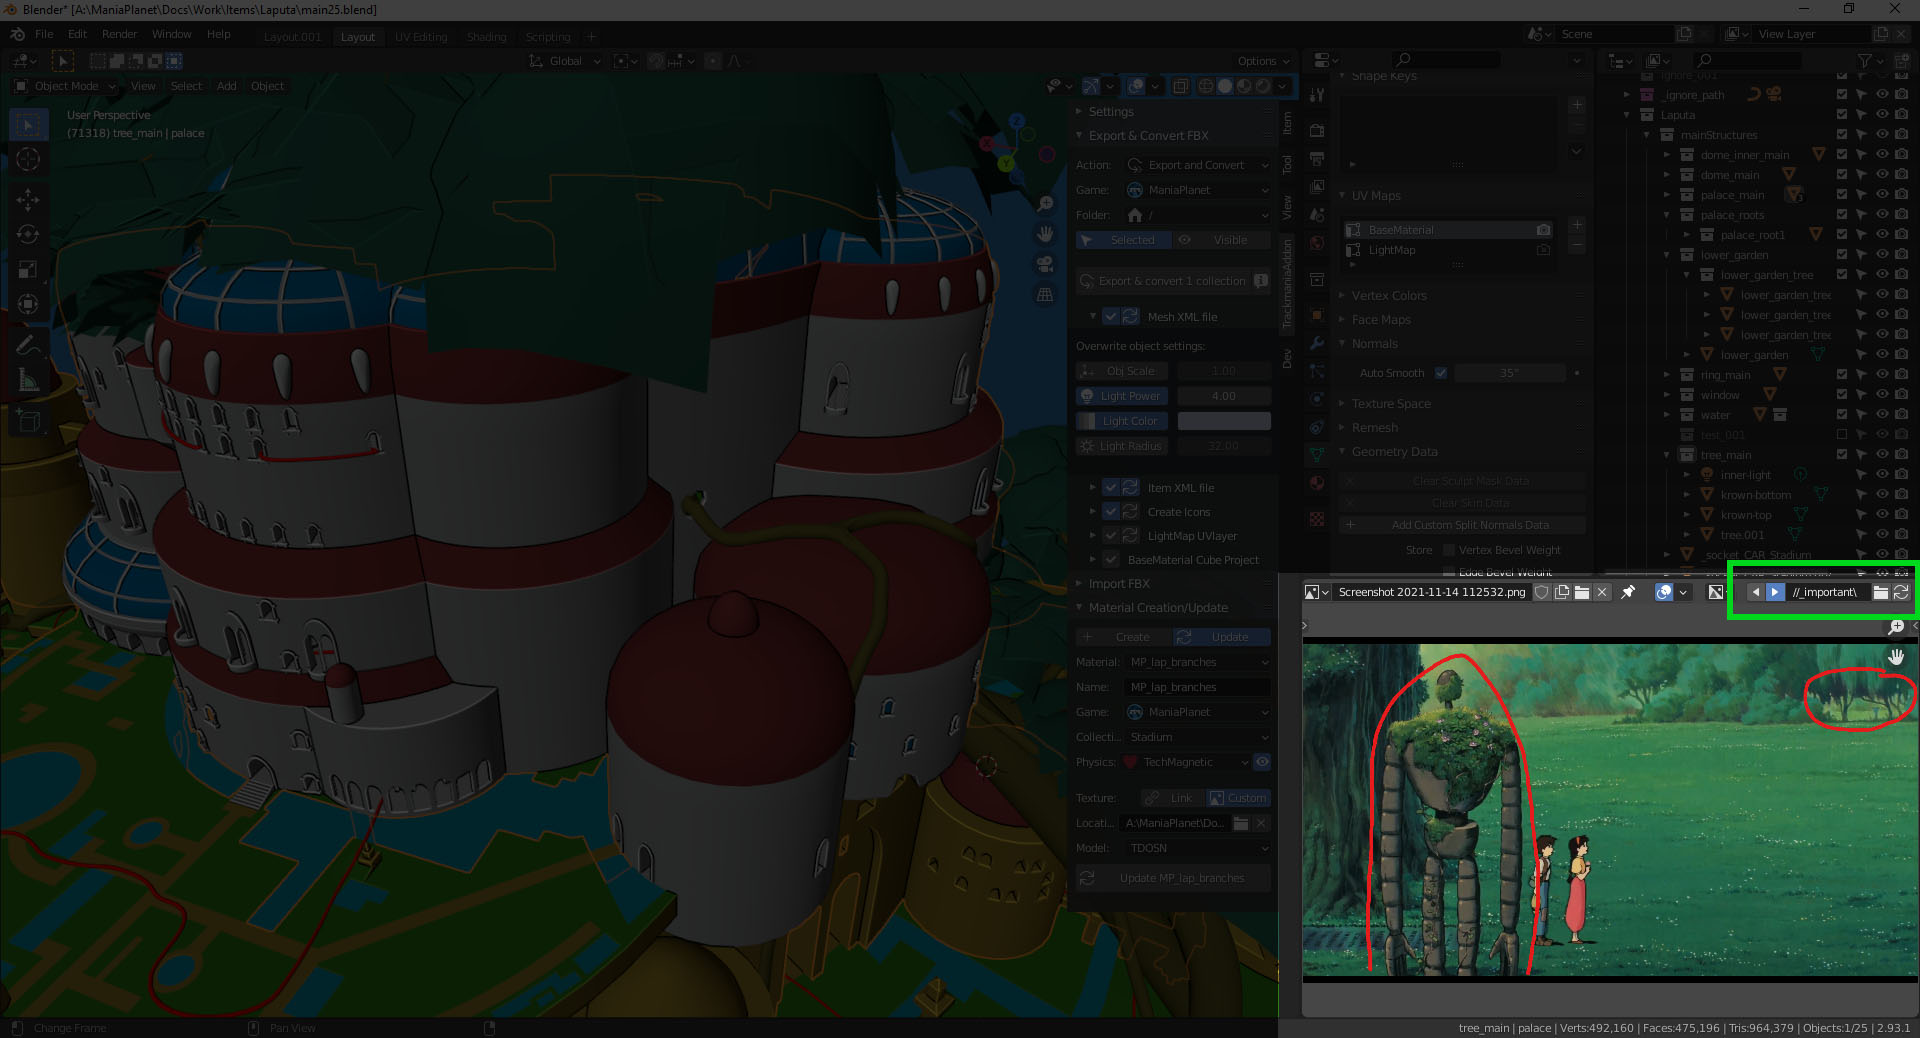Open folder browser next to //_important\ path
Viewport: 1920px width, 1038px height.
(1880, 592)
